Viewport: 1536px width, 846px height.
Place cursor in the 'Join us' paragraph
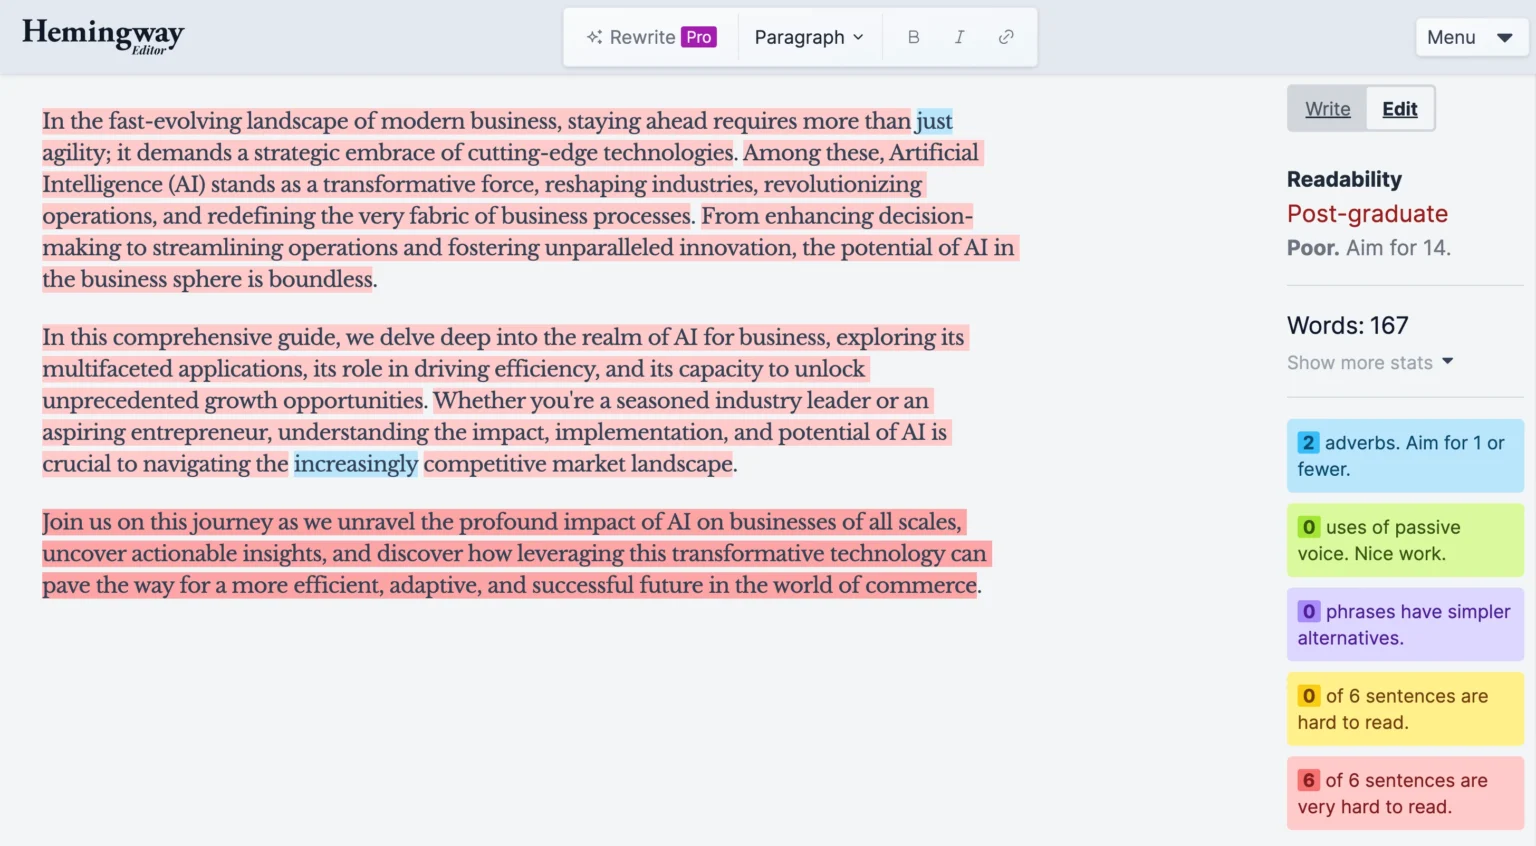point(510,553)
